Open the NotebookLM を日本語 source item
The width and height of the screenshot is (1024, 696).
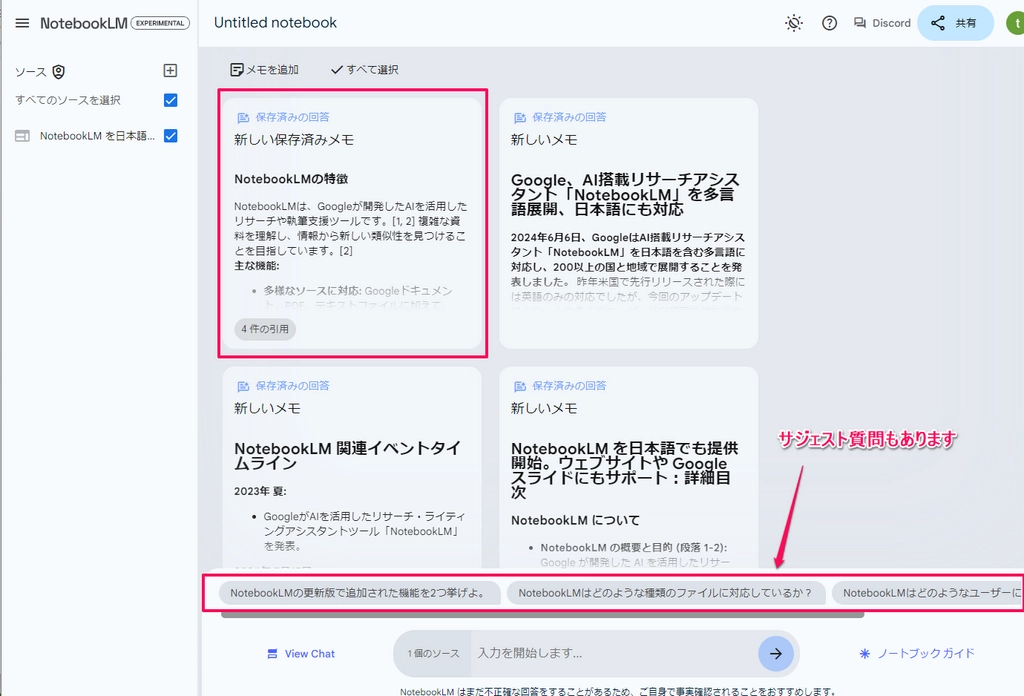point(97,136)
